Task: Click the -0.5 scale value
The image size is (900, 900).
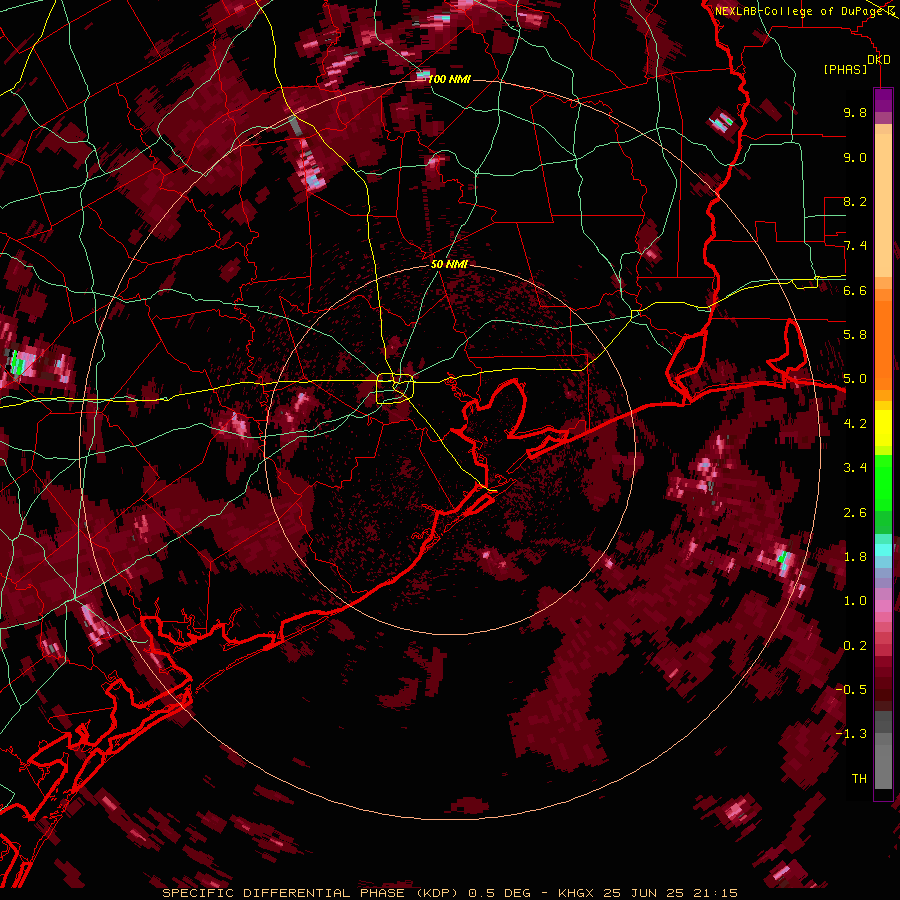Action: pos(851,690)
